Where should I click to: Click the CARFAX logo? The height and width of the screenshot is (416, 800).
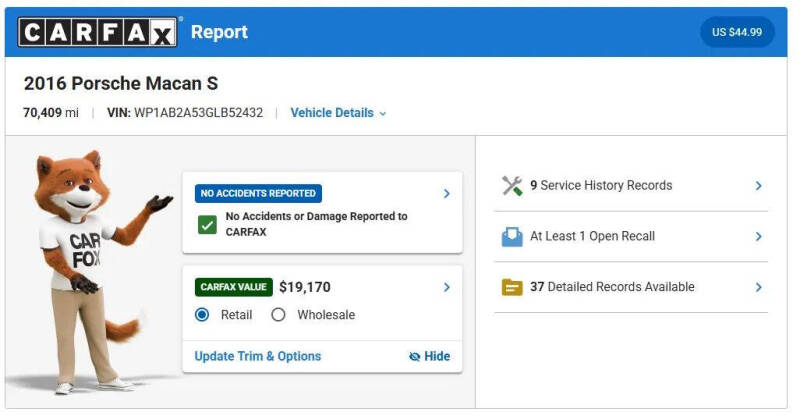97,32
